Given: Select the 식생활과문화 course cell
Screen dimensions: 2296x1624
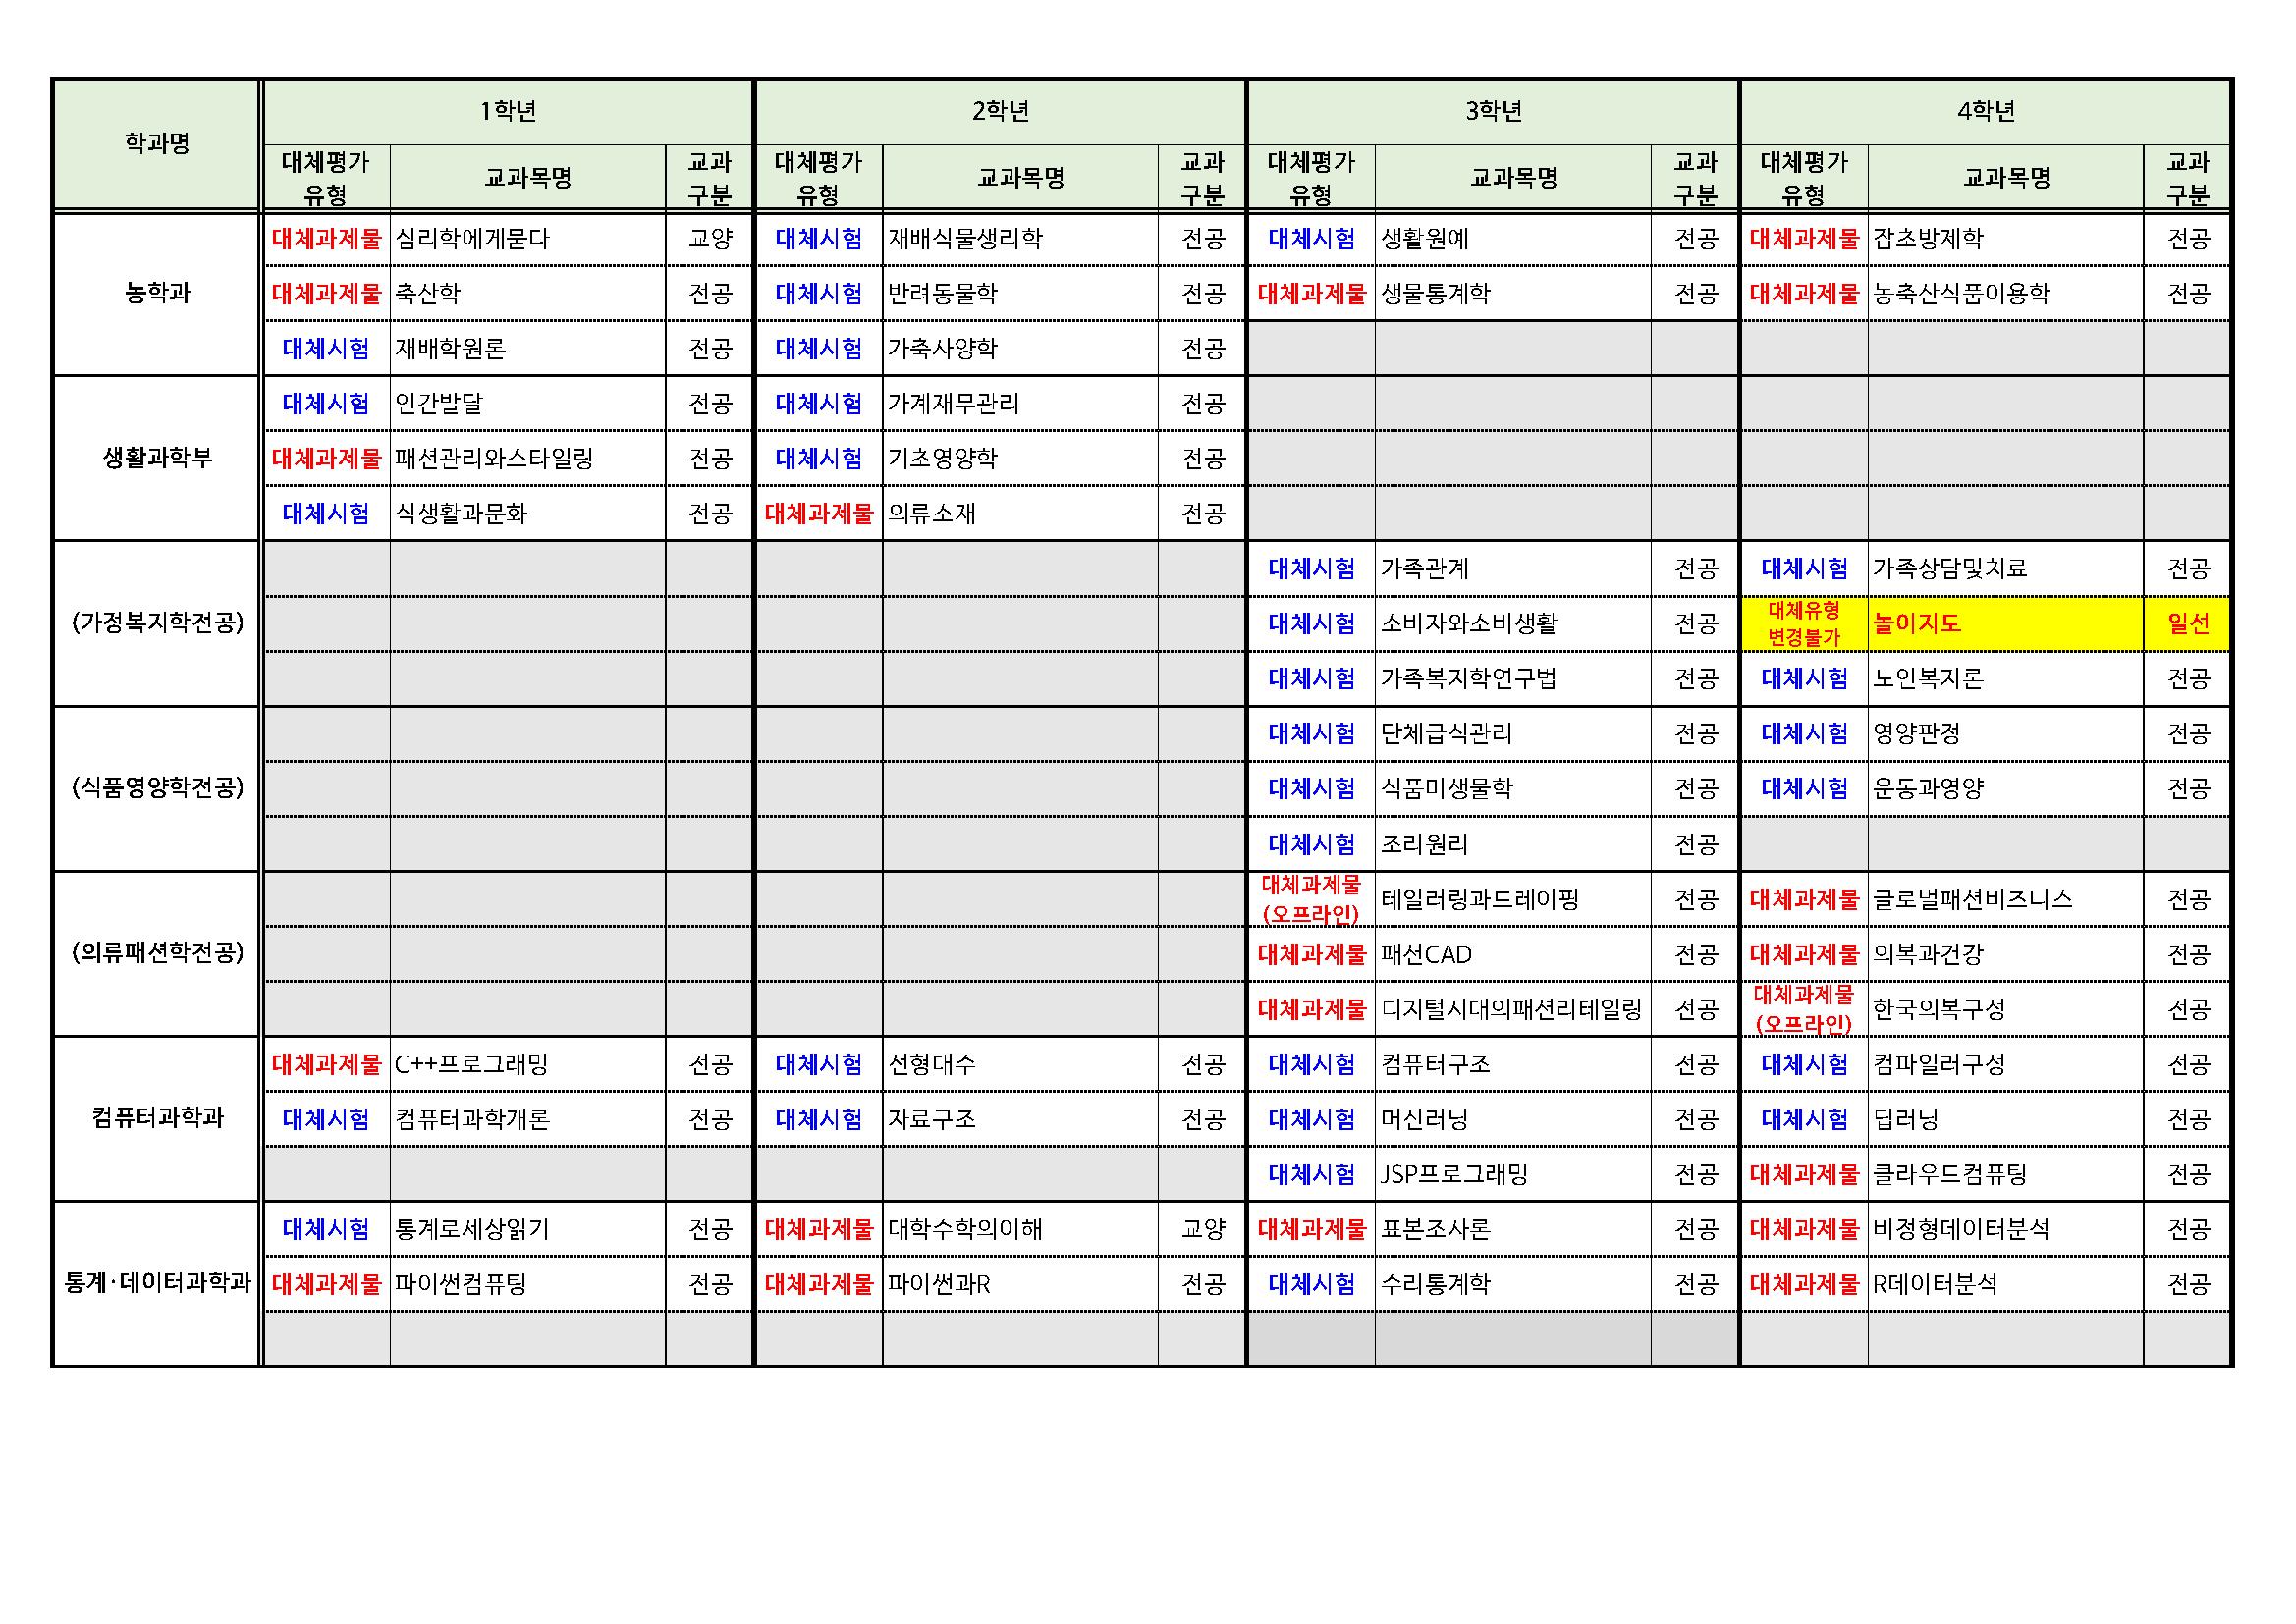Looking at the screenshot, I should [528, 513].
